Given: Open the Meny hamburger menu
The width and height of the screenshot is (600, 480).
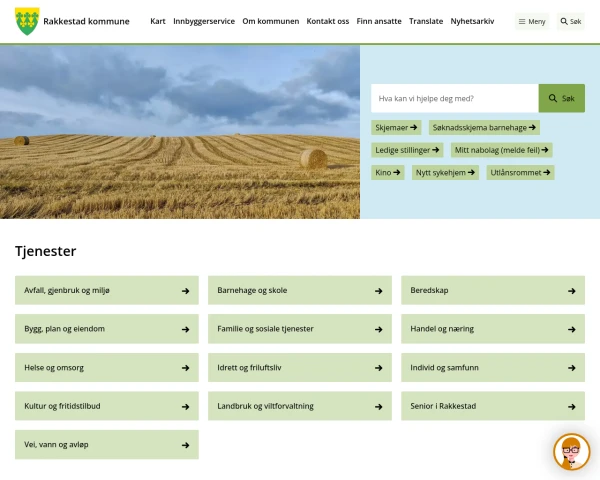Looking at the screenshot, I should [x=532, y=21].
